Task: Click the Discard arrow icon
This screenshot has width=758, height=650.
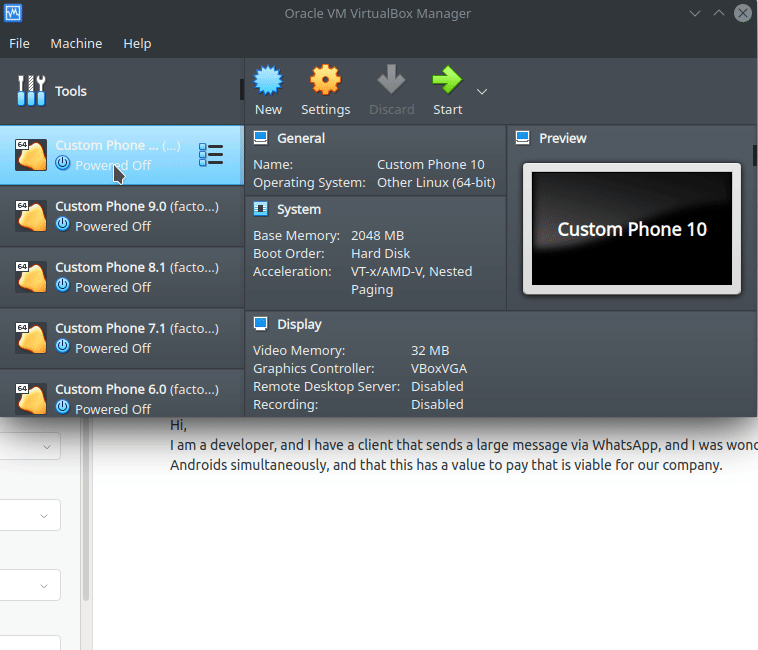Action: pos(391,80)
